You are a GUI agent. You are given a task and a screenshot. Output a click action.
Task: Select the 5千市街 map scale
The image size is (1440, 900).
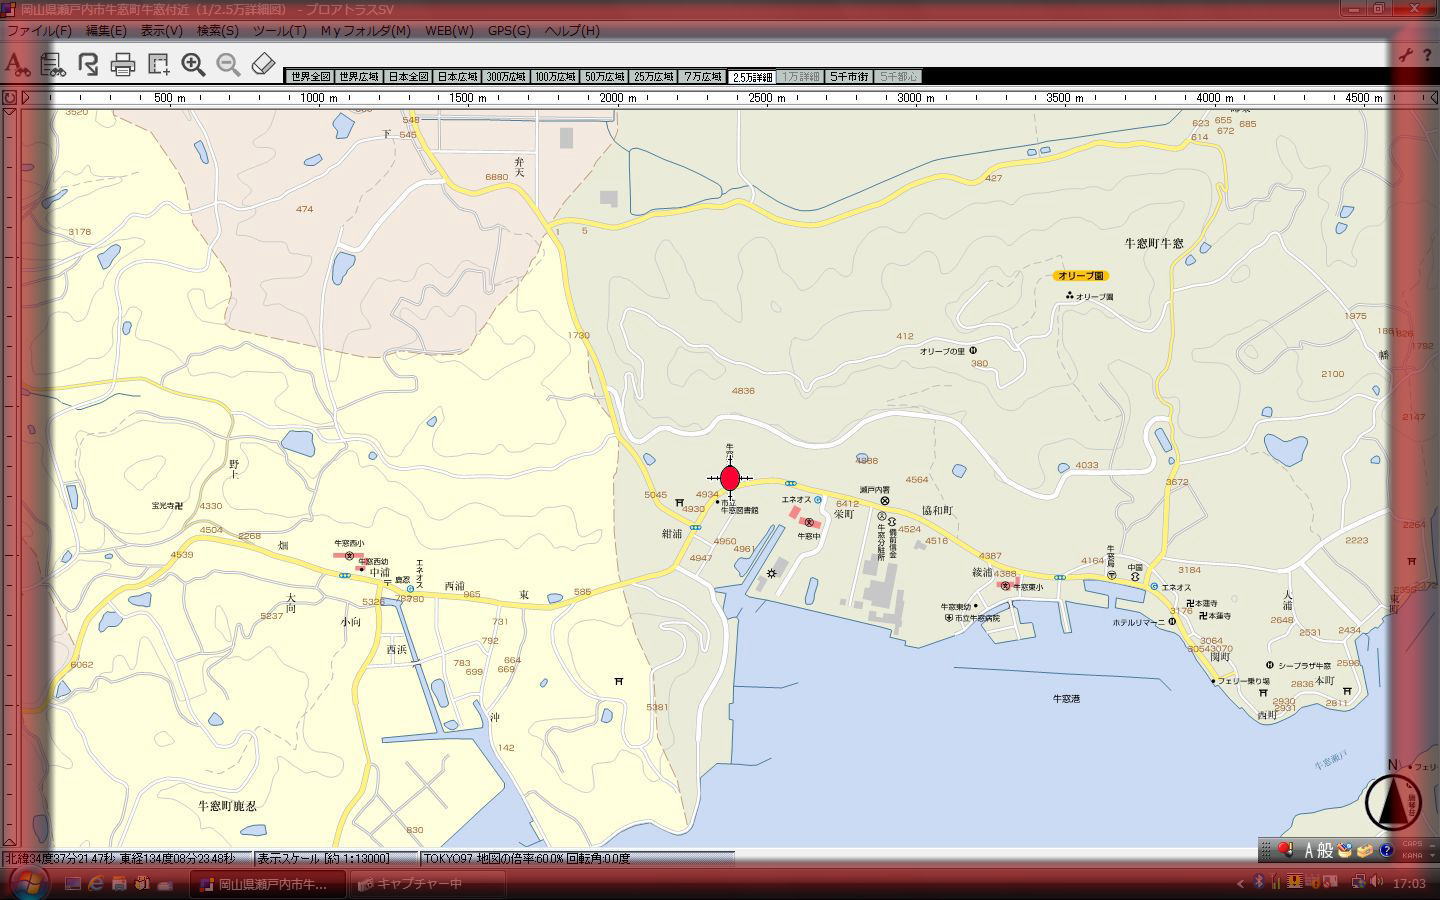(849, 77)
